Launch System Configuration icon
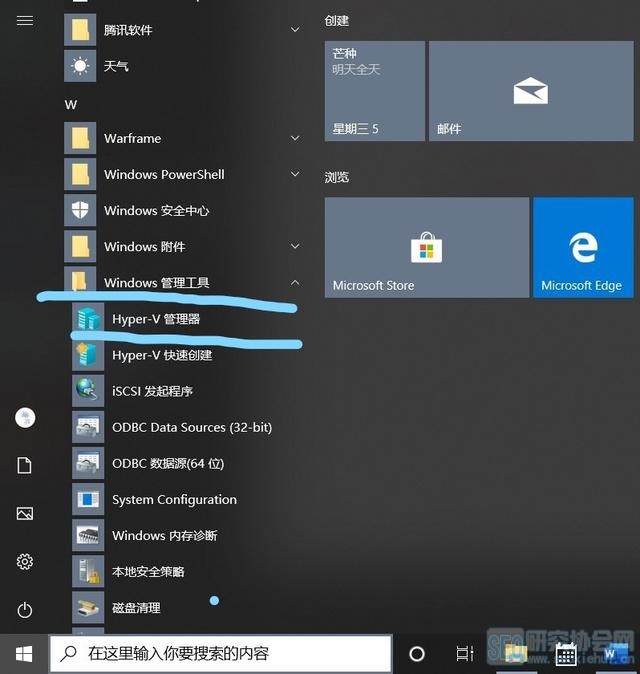This screenshot has width=640, height=674. point(88,499)
